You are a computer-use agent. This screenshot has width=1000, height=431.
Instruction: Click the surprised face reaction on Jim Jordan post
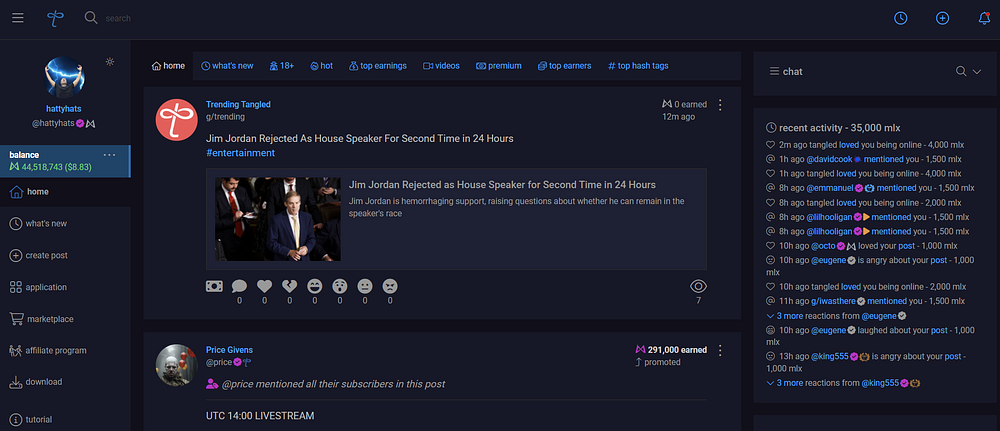point(340,286)
